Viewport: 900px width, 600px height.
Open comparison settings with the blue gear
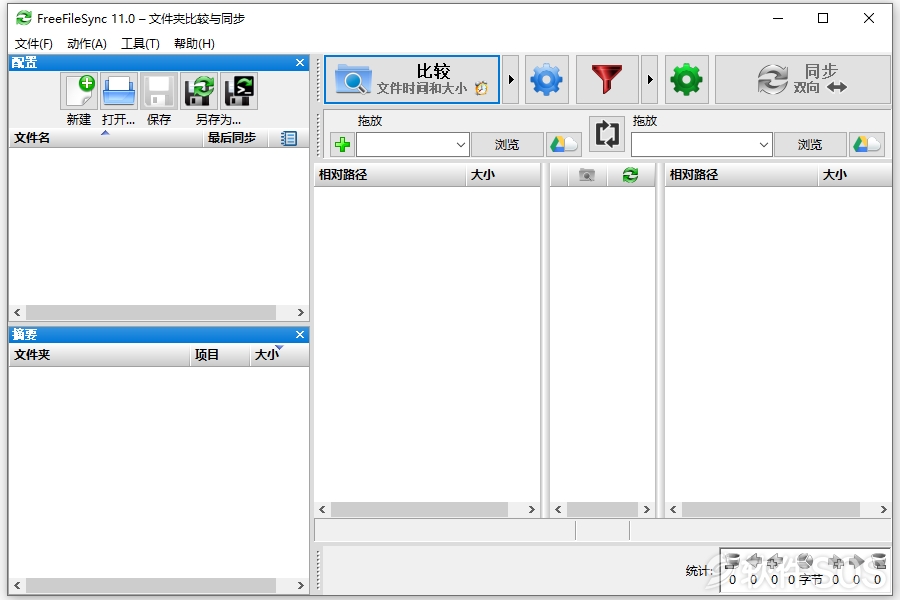pyautogui.click(x=546, y=80)
